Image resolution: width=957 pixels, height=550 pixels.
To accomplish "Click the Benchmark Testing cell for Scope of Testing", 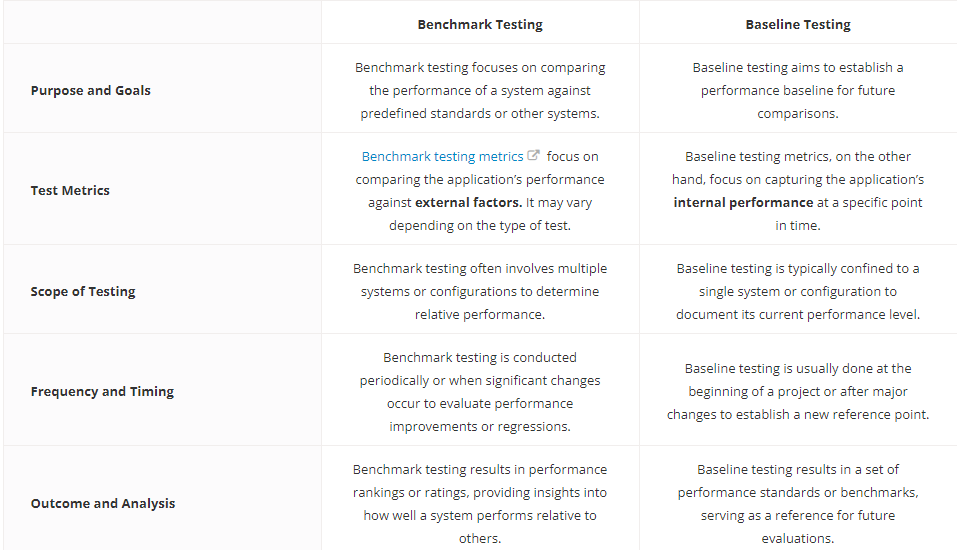I will 480,291.
